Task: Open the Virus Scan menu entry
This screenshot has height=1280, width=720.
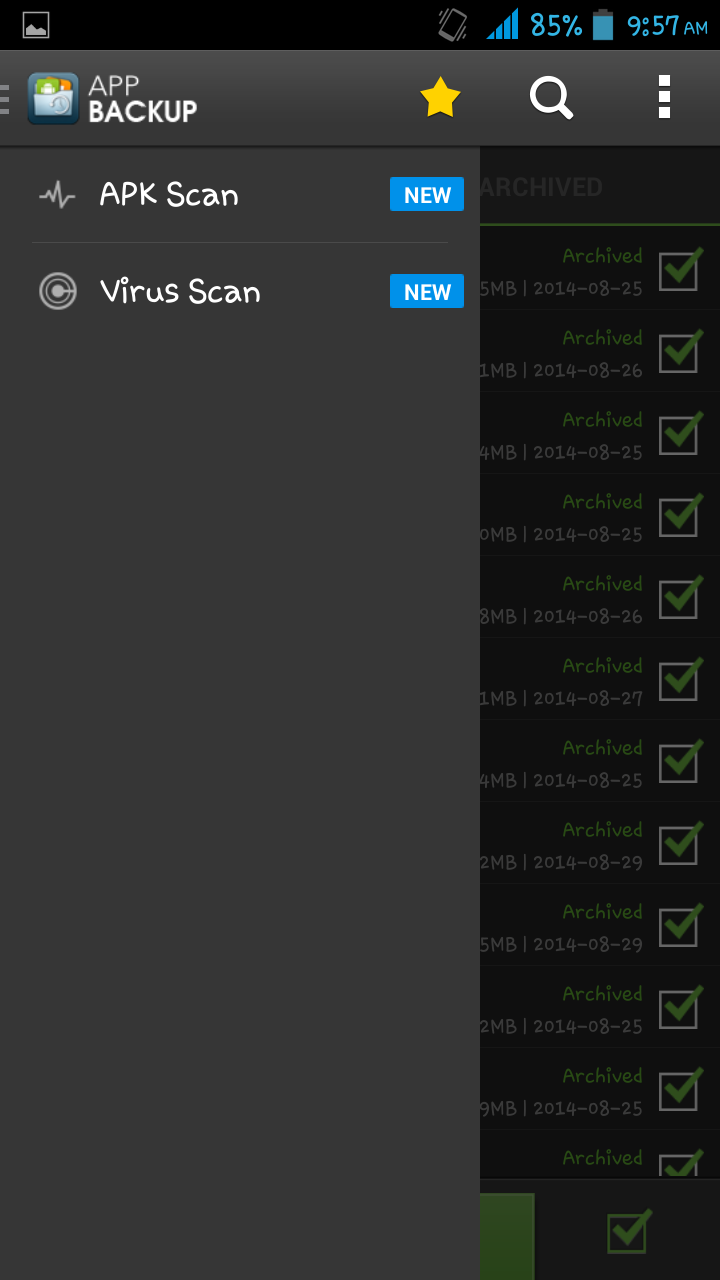Action: (240, 292)
